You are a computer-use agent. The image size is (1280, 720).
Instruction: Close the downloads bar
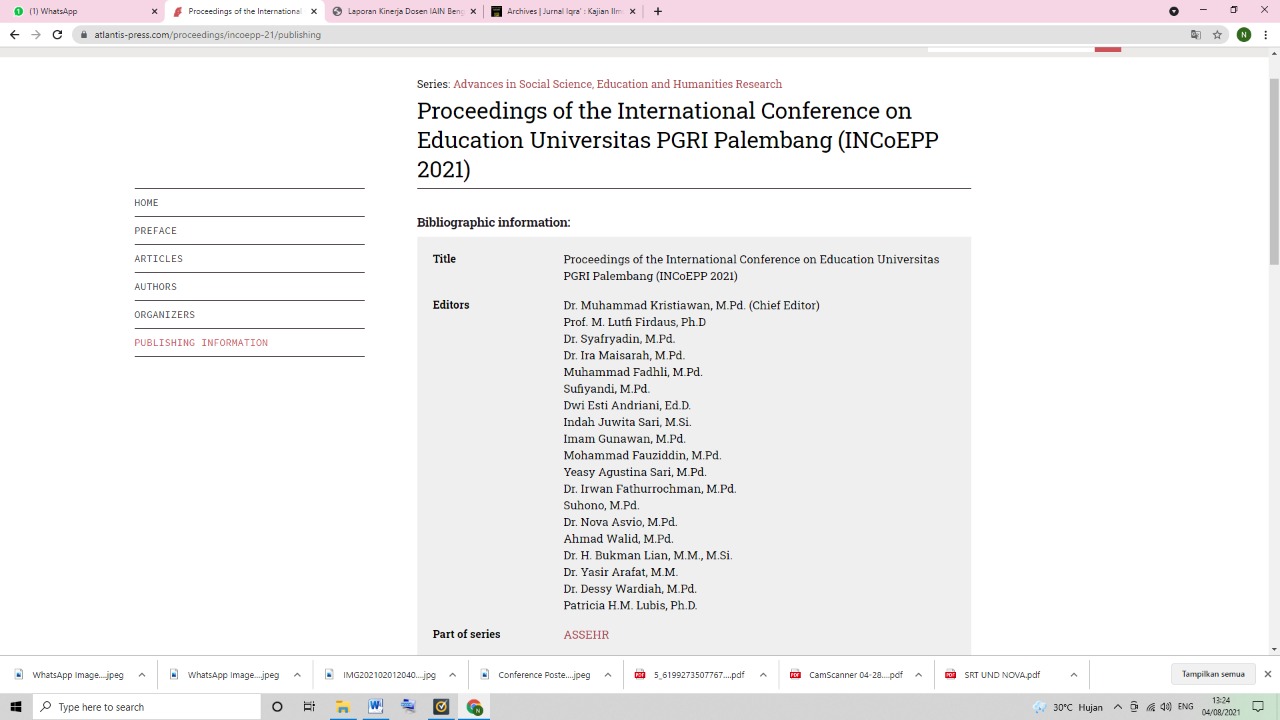click(x=1267, y=674)
